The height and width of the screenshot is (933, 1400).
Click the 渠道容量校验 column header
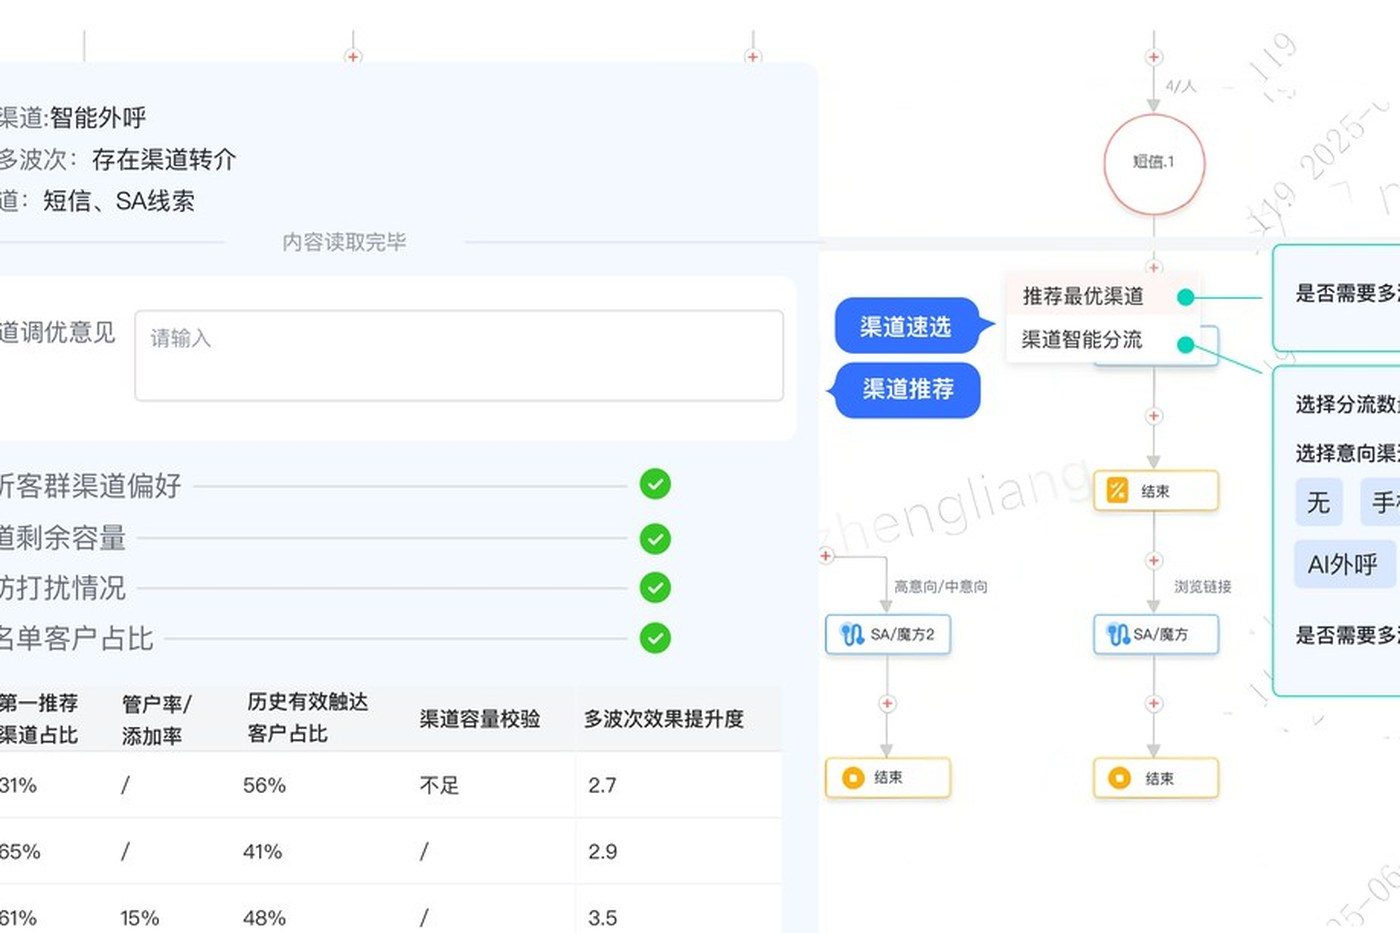pyautogui.click(x=480, y=719)
